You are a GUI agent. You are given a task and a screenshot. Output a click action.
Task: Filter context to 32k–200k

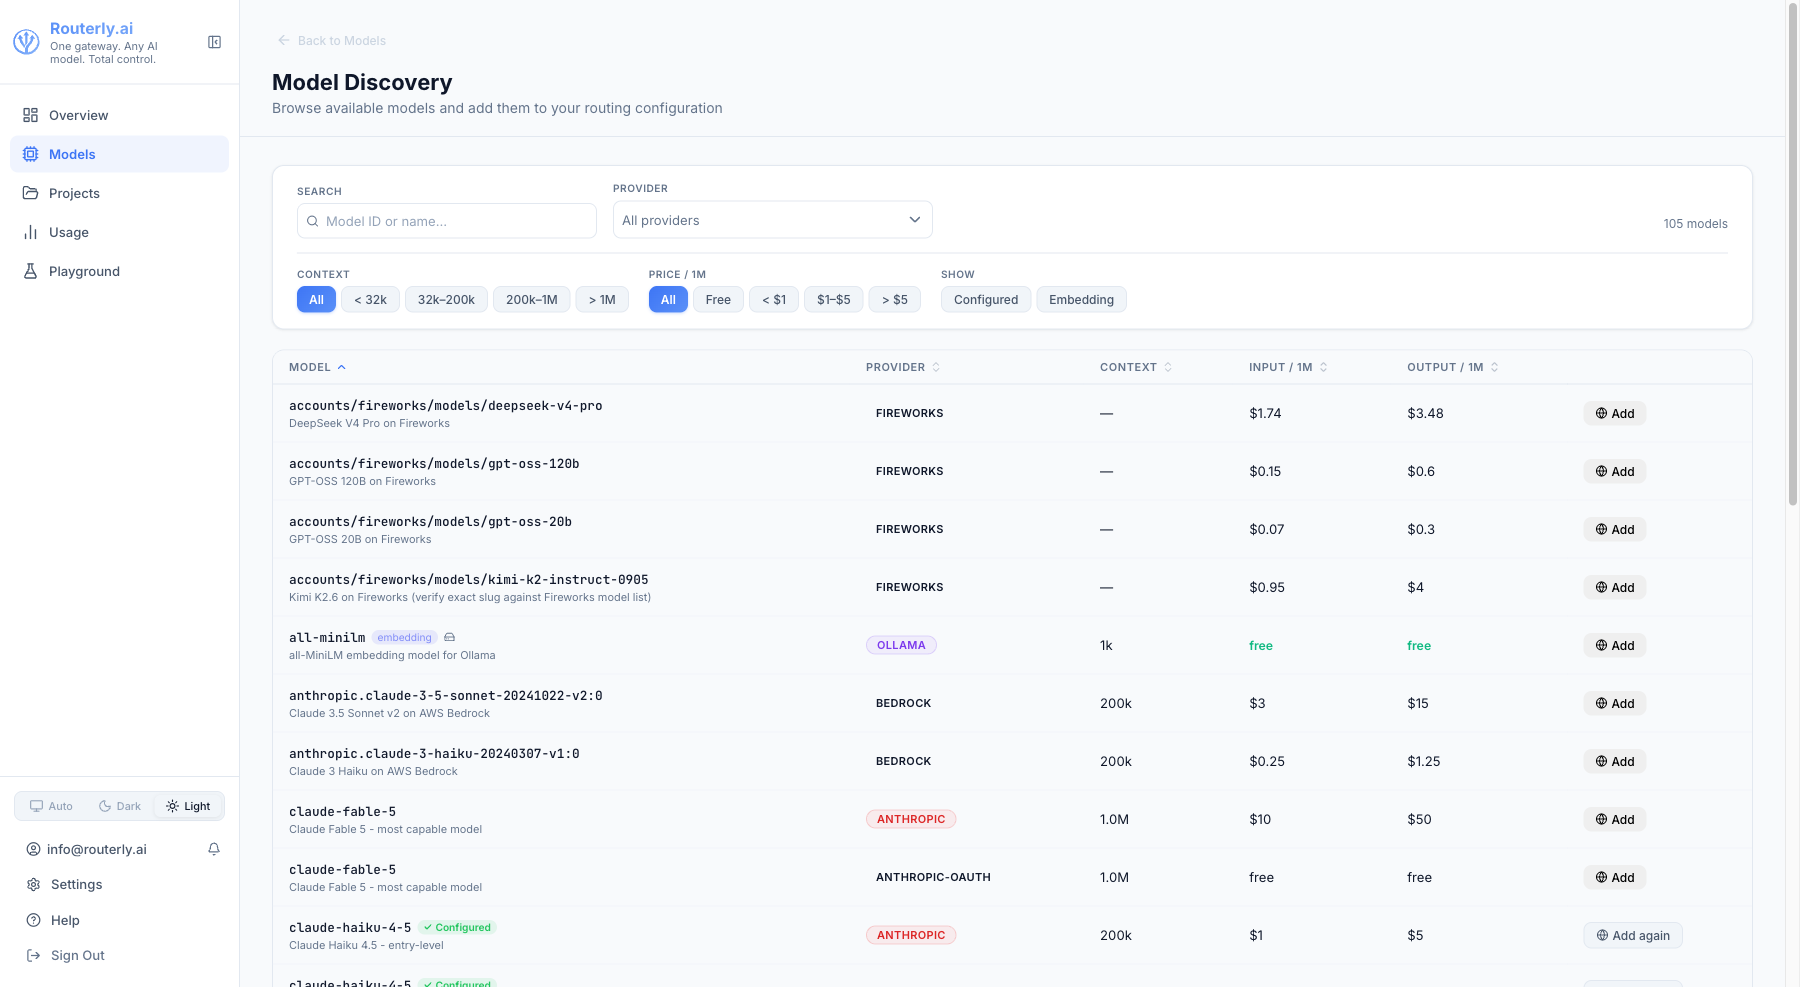(x=446, y=299)
